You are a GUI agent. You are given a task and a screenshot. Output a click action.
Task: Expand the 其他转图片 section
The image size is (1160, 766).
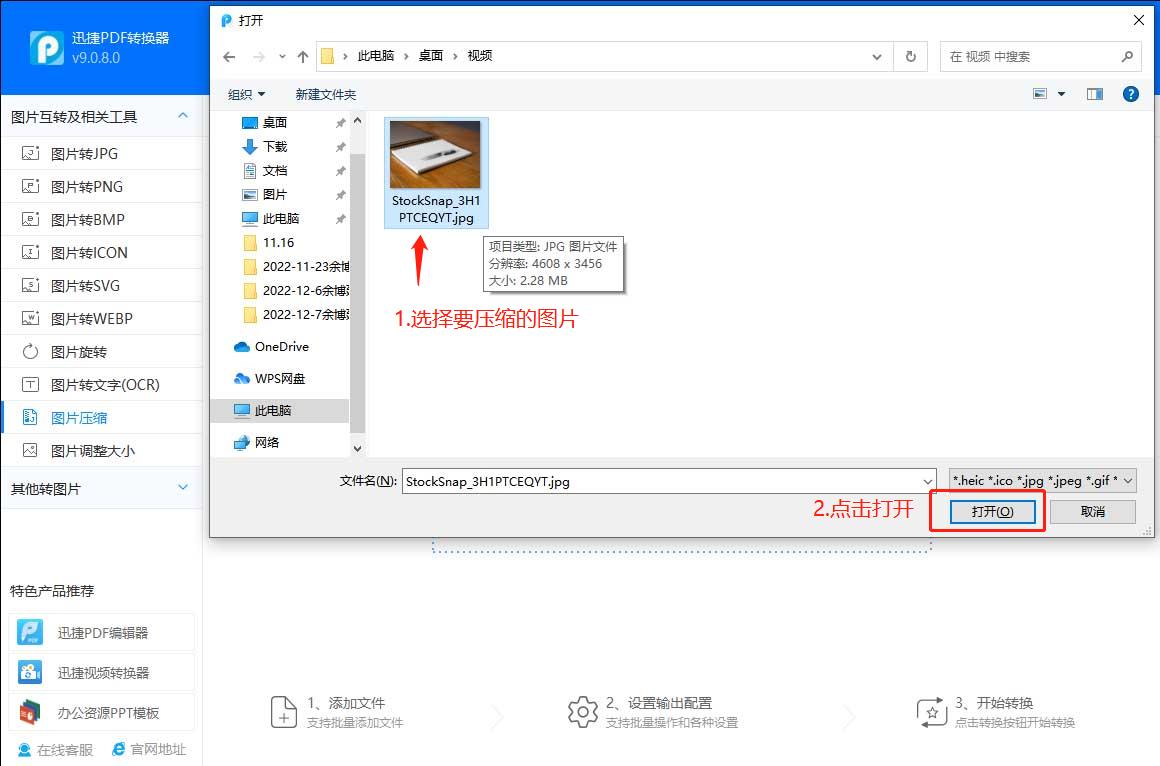[183, 488]
